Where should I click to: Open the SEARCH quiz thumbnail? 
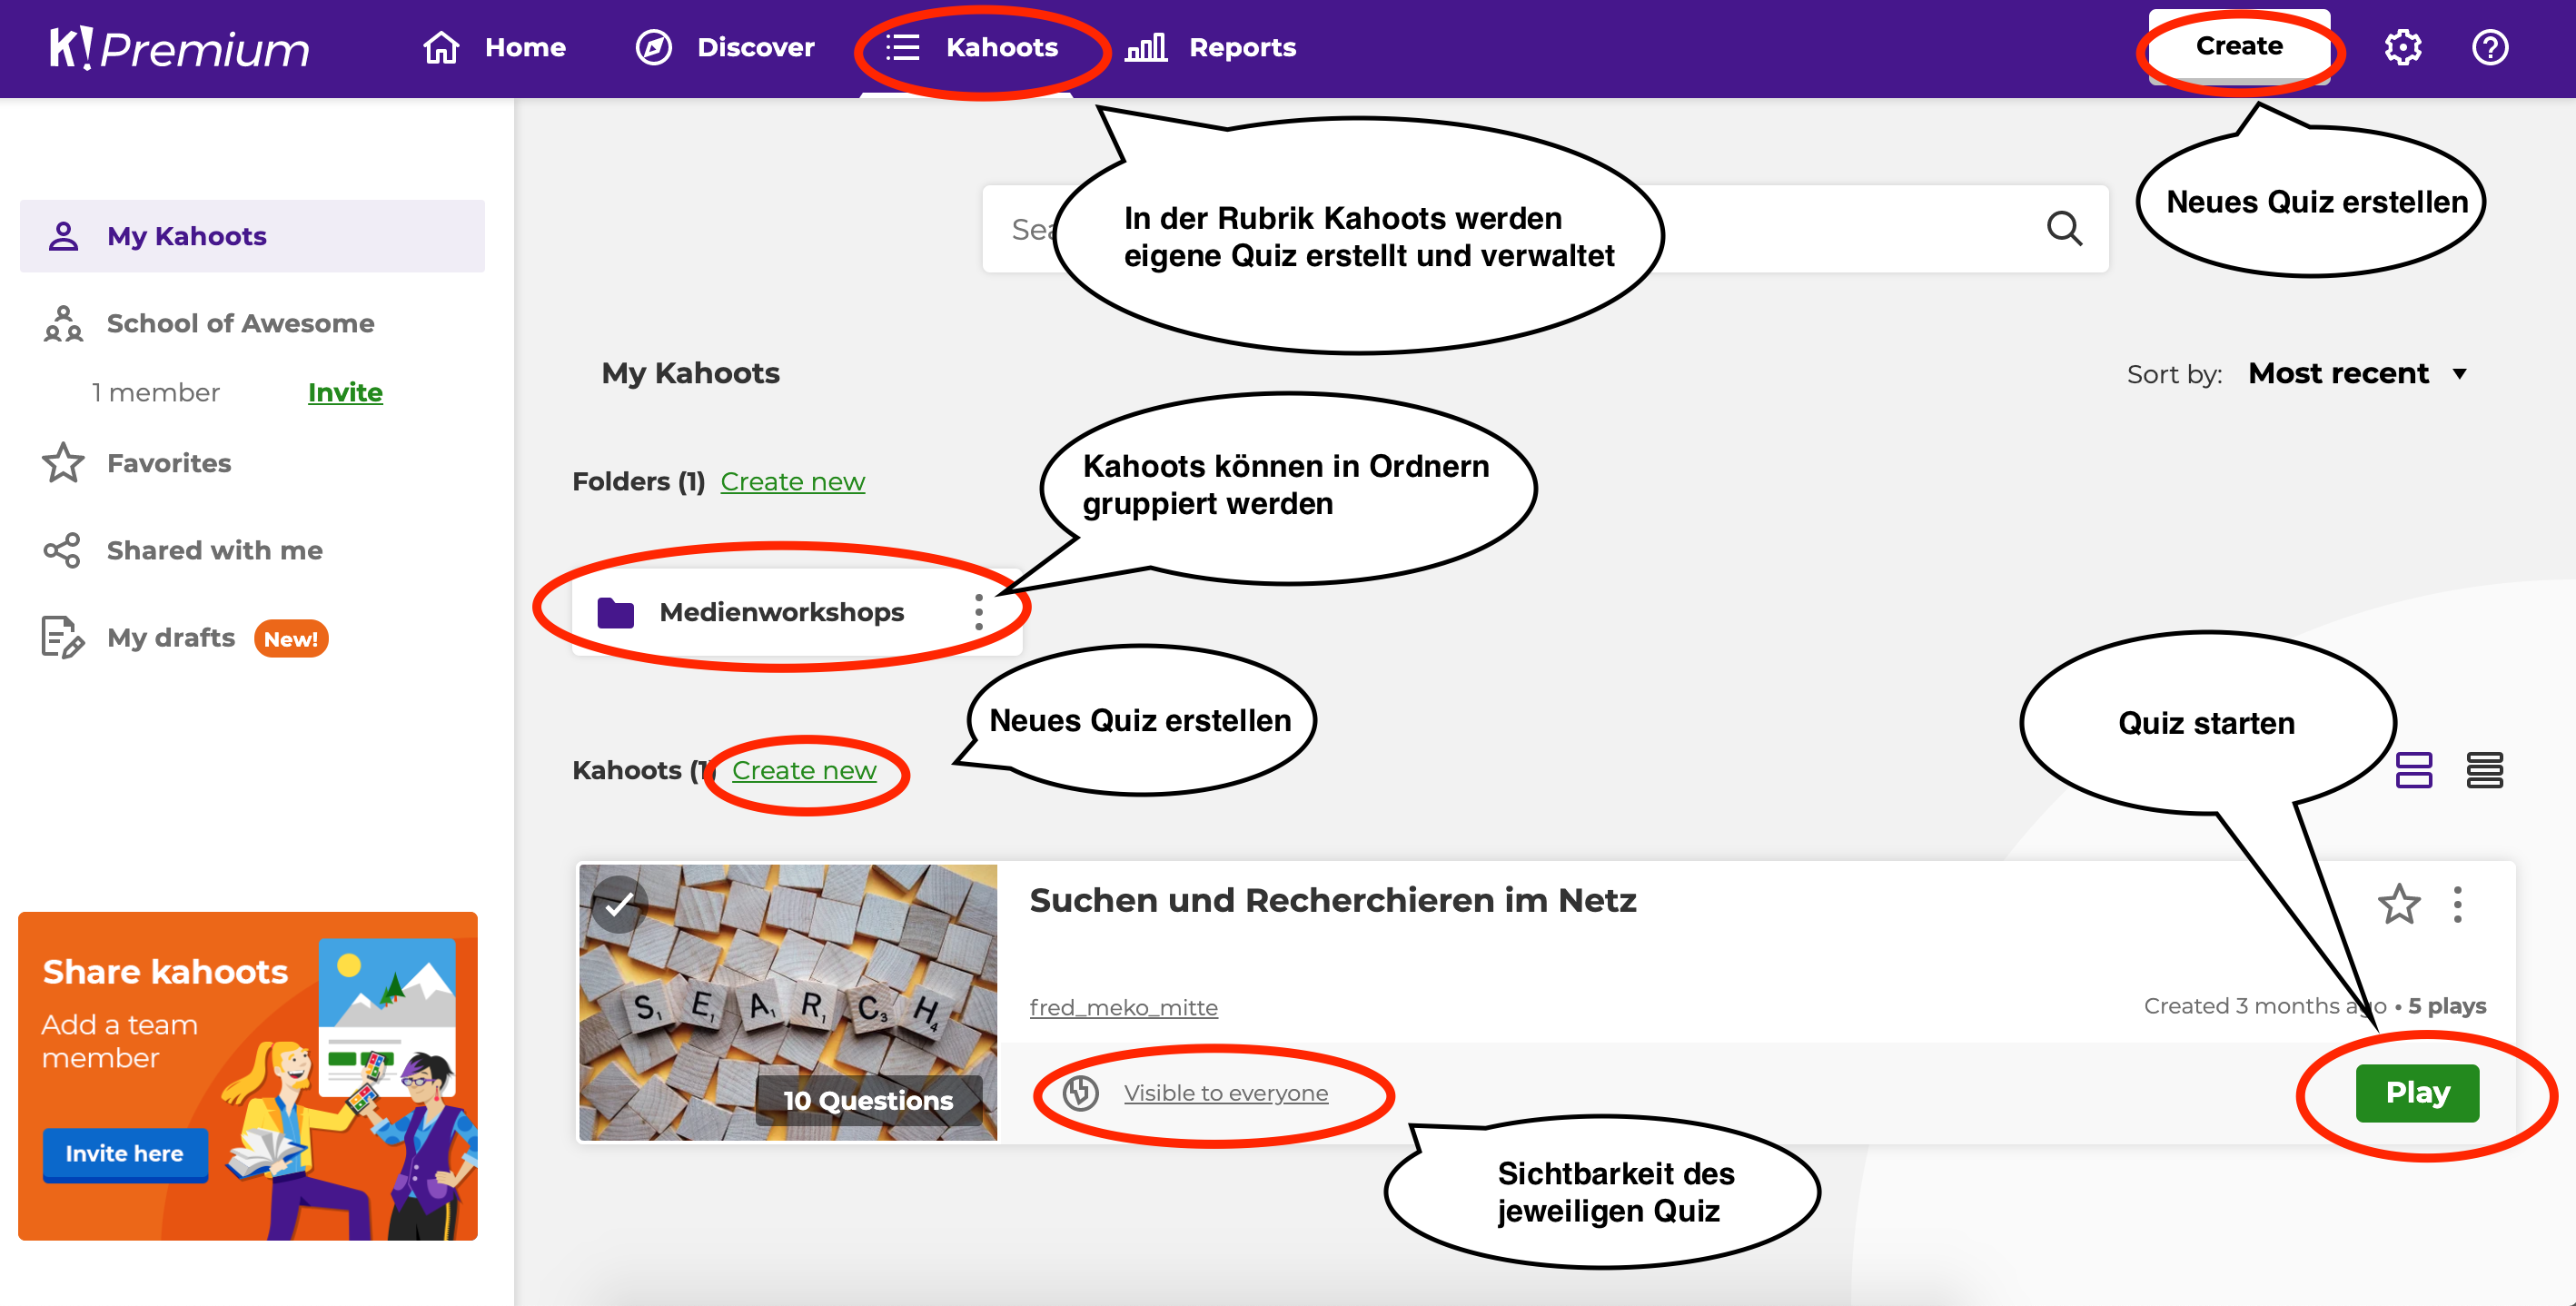point(788,1002)
